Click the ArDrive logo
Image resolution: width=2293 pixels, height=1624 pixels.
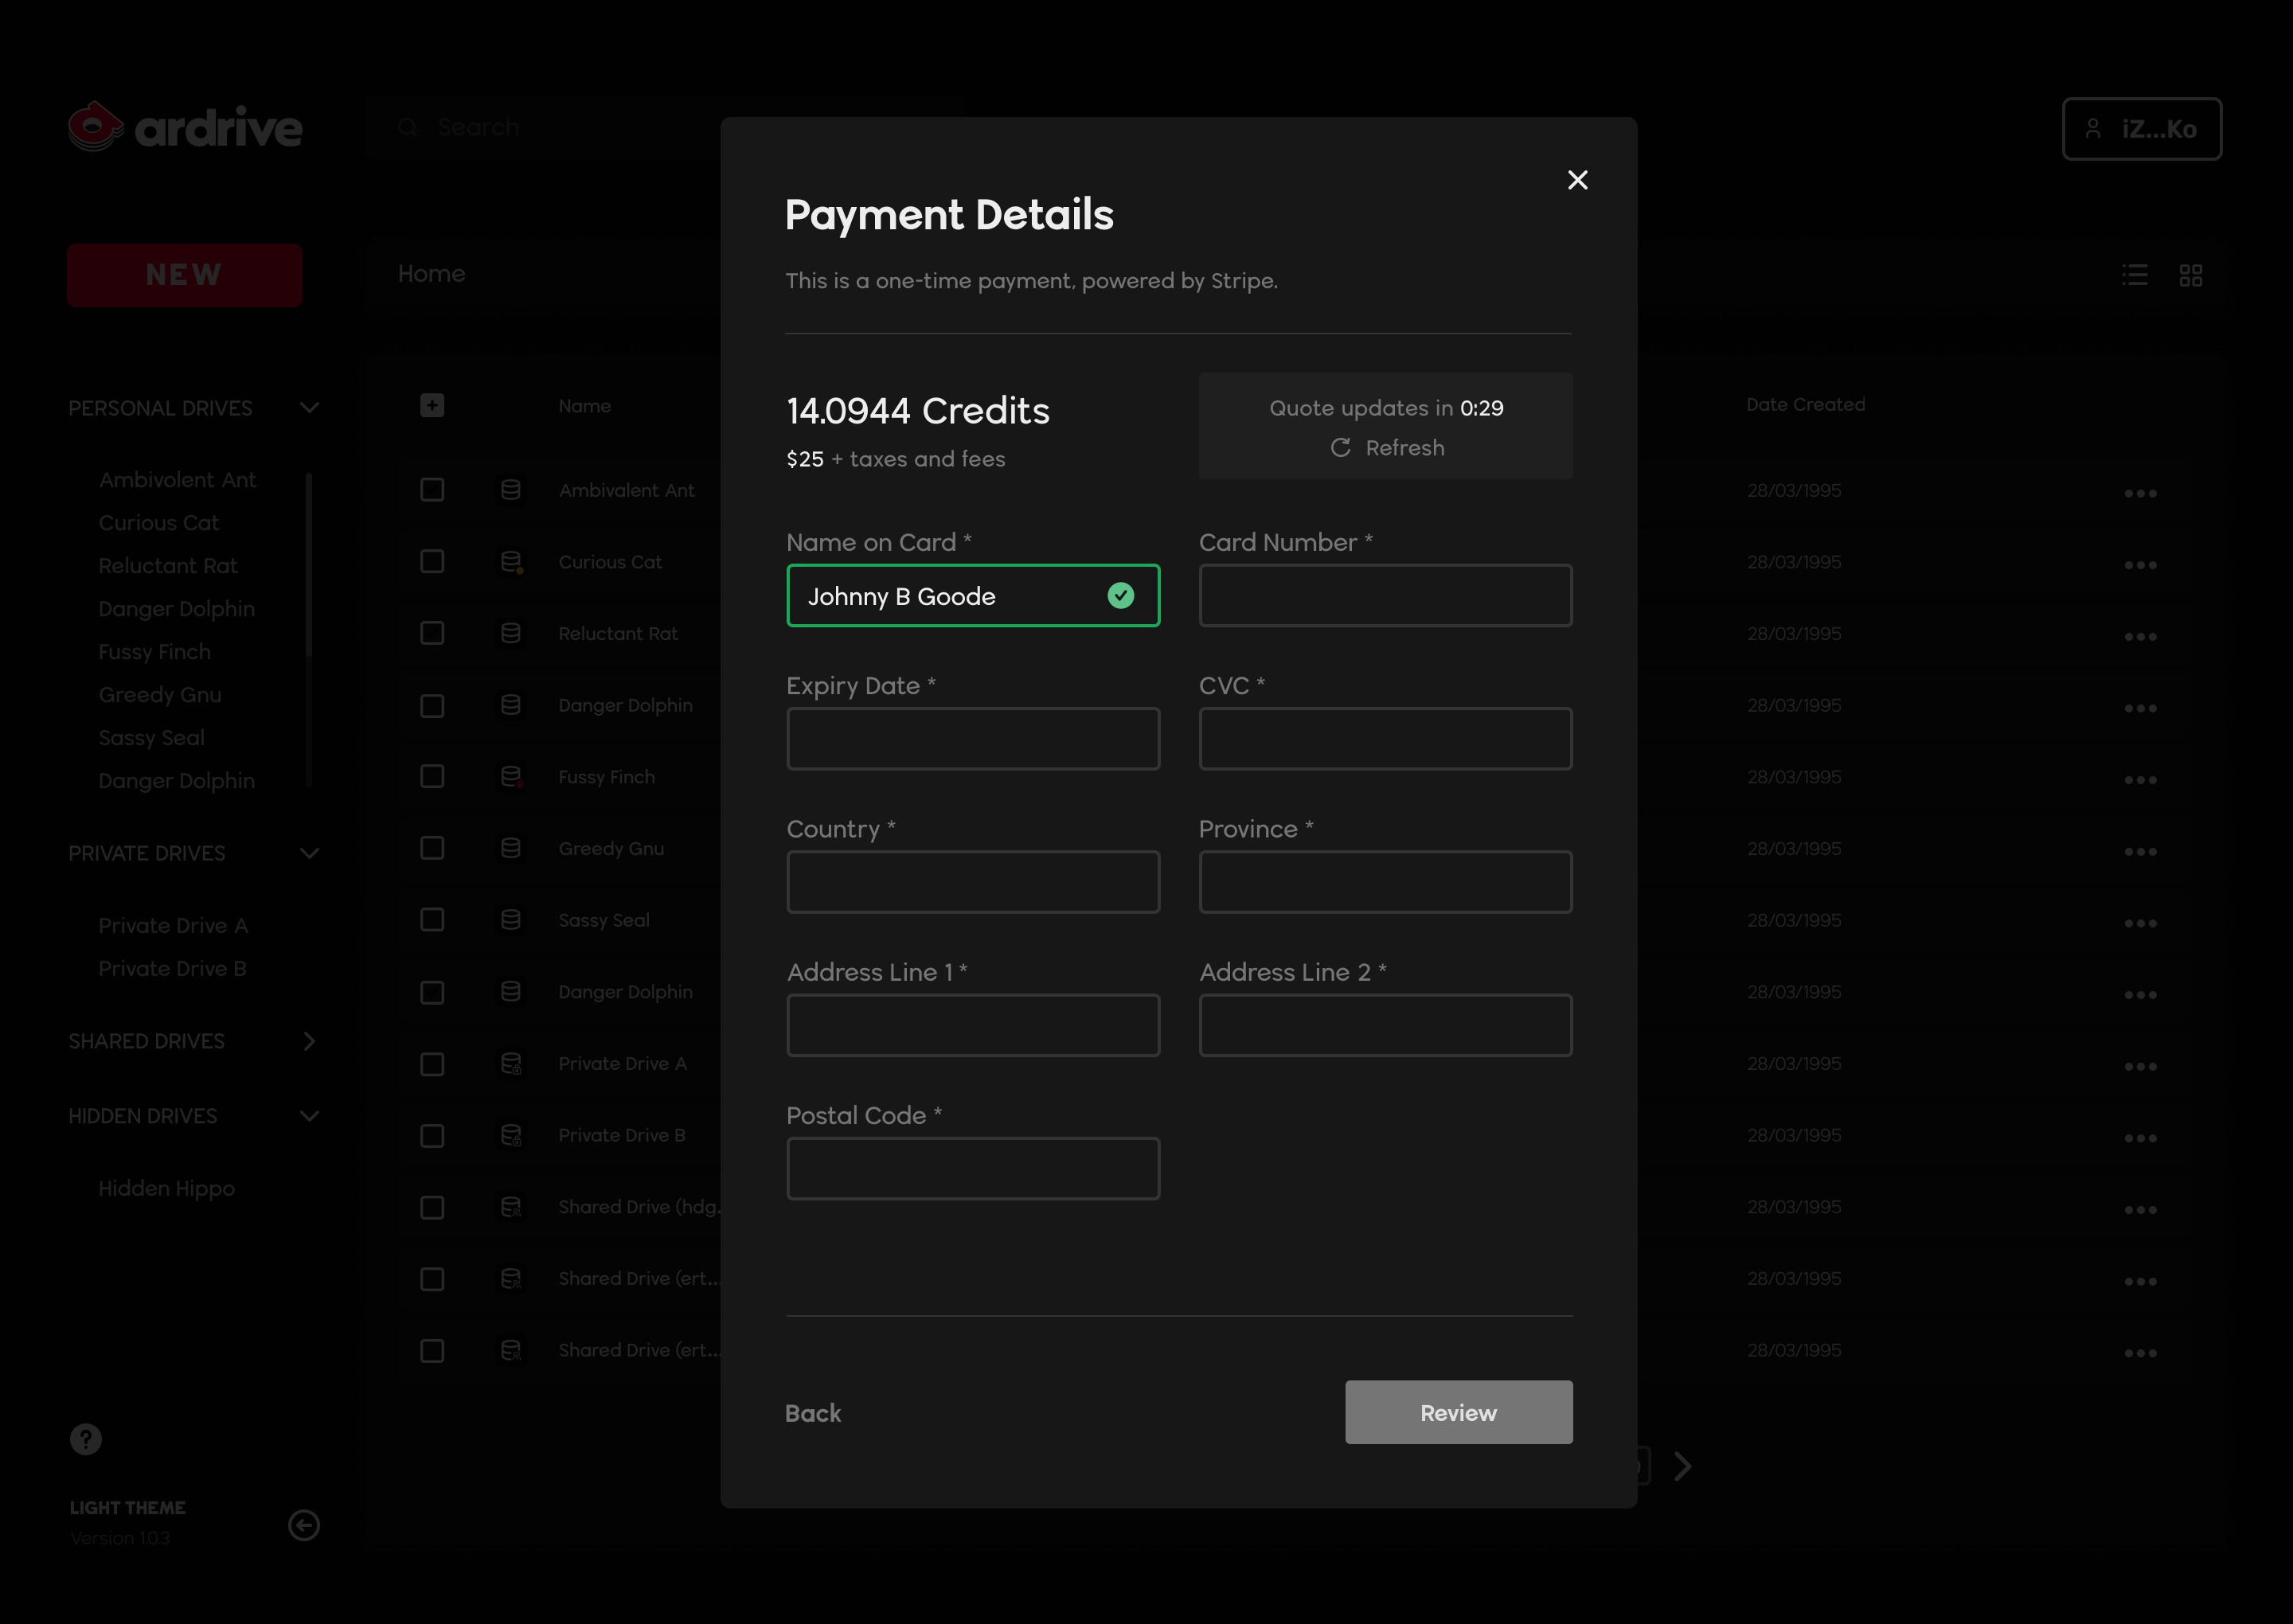pyautogui.click(x=185, y=127)
